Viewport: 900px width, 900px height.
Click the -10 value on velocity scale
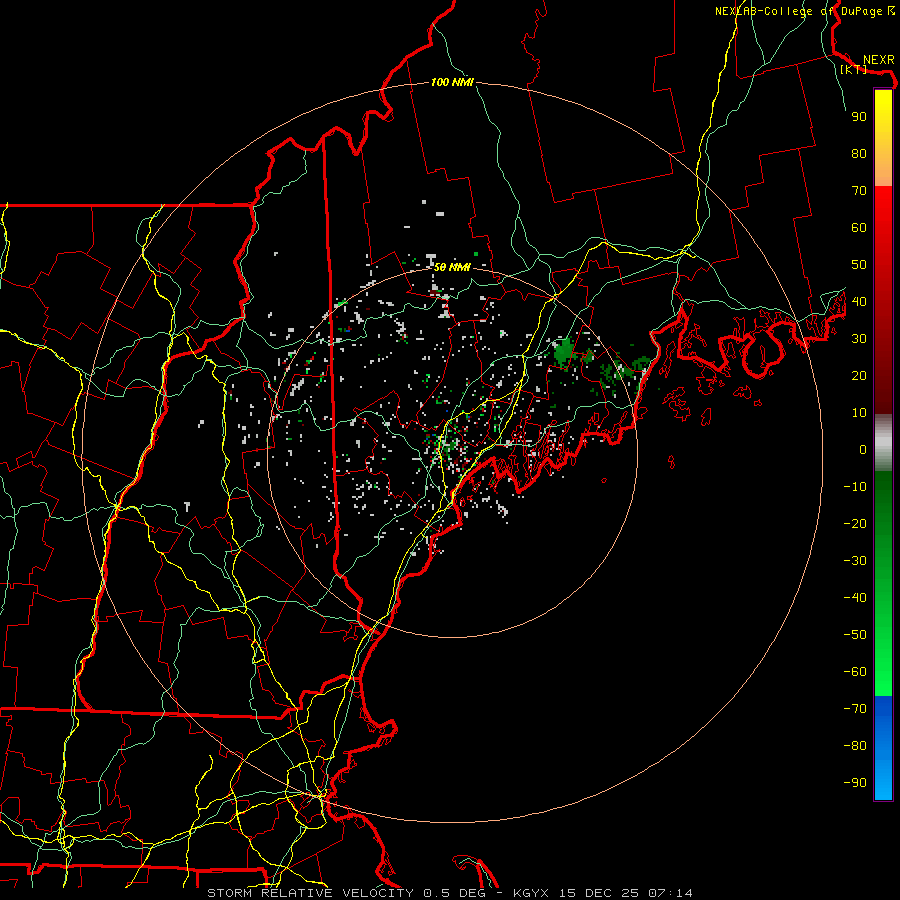coord(855,487)
